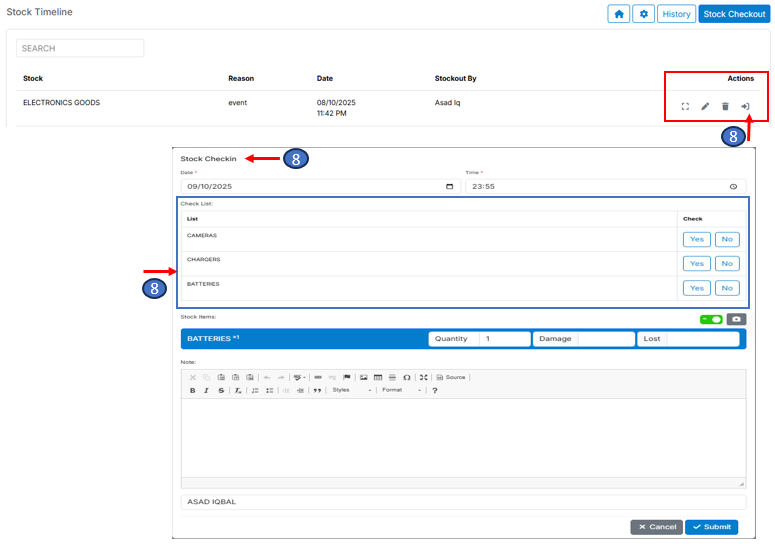This screenshot has width=775, height=544.
Task: Click the pencil edit icon for Electronics Goods
Action: click(x=705, y=106)
